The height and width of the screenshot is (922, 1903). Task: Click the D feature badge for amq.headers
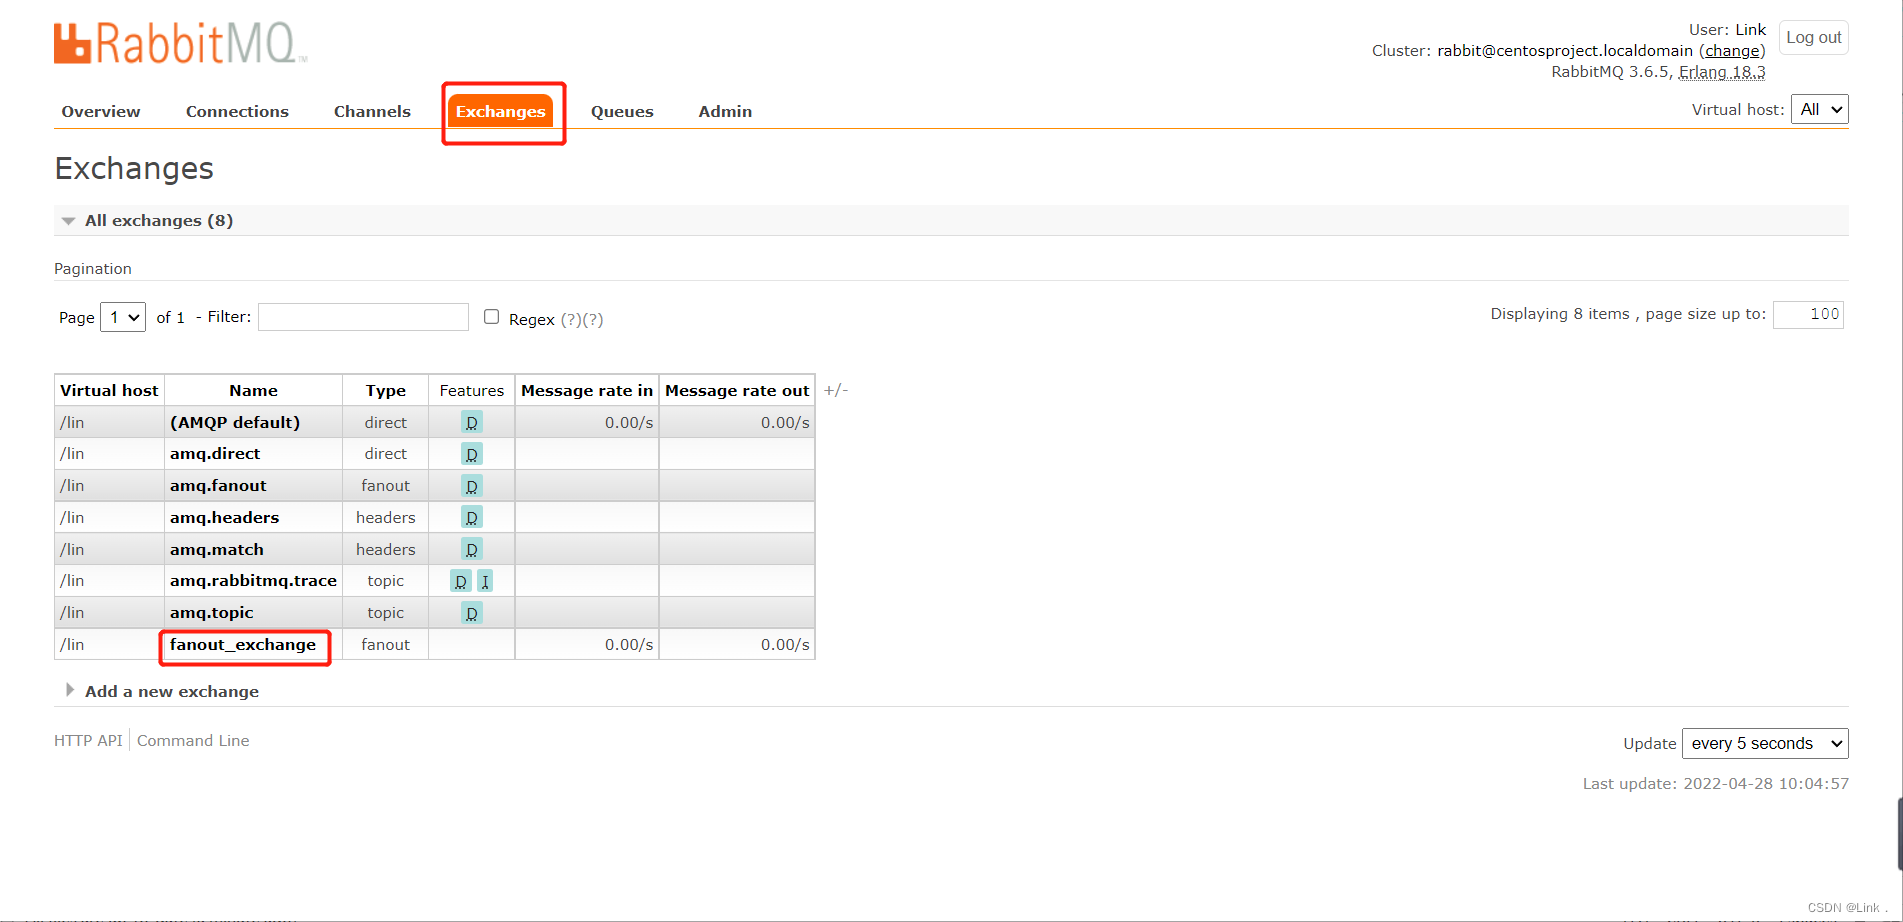point(472,517)
